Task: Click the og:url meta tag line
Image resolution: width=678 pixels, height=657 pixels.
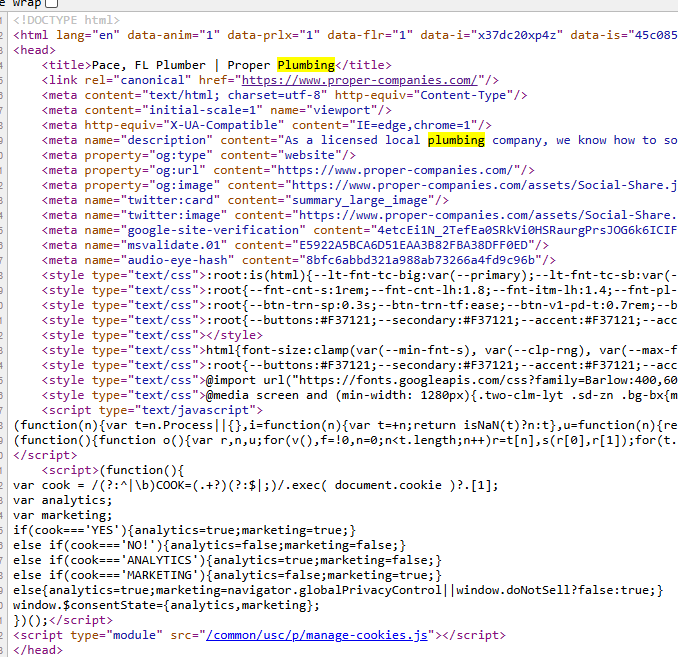Action: click(x=288, y=170)
